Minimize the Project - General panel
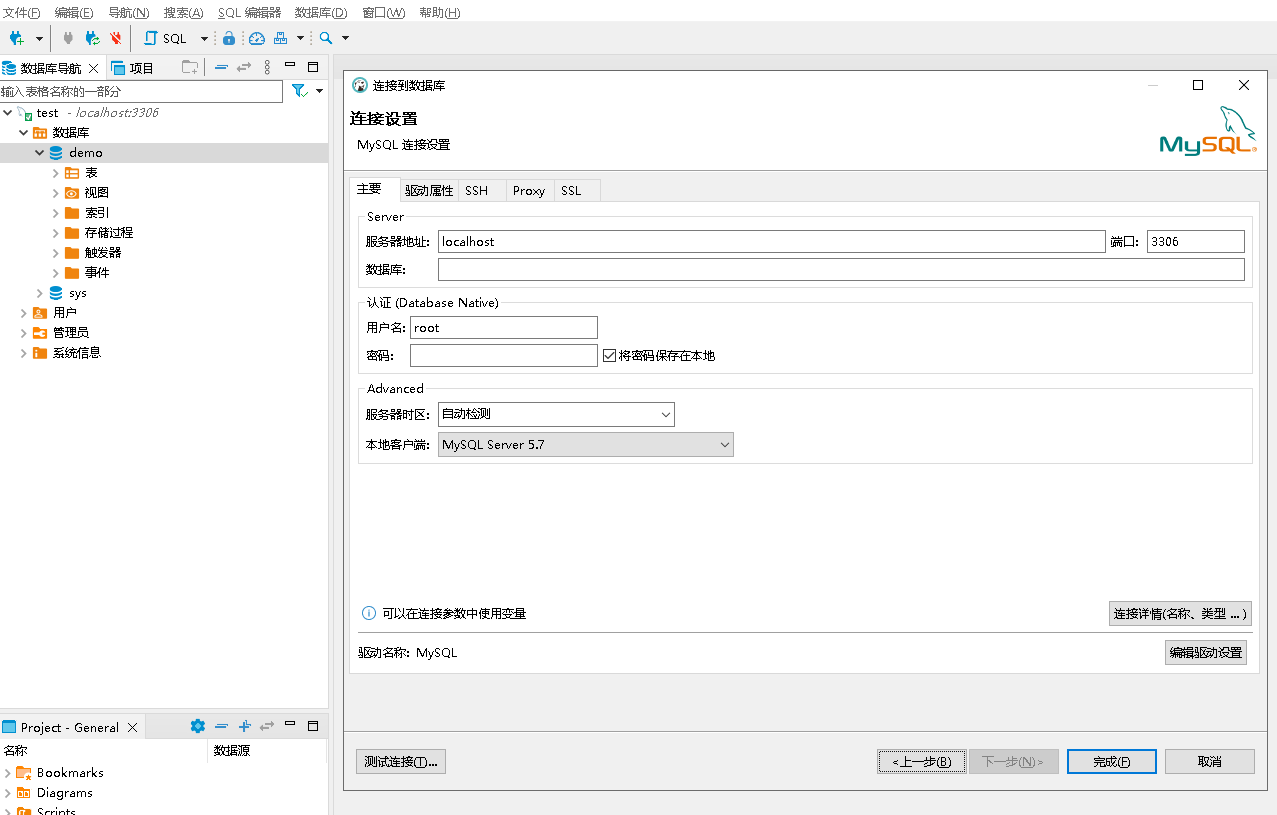 click(x=290, y=724)
